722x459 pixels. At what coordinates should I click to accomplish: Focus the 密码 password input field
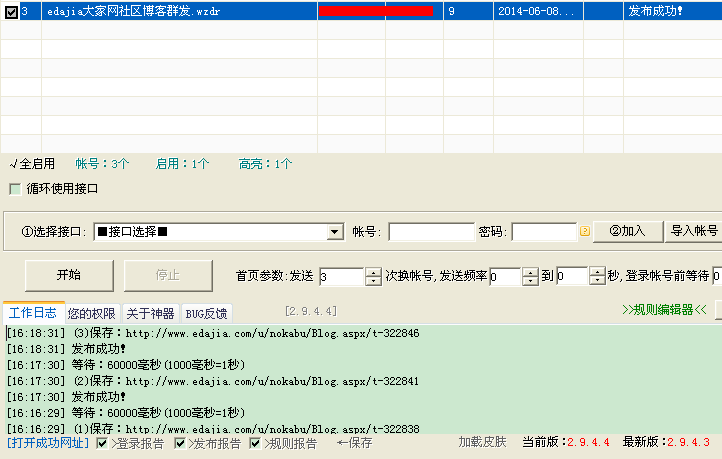tap(544, 232)
